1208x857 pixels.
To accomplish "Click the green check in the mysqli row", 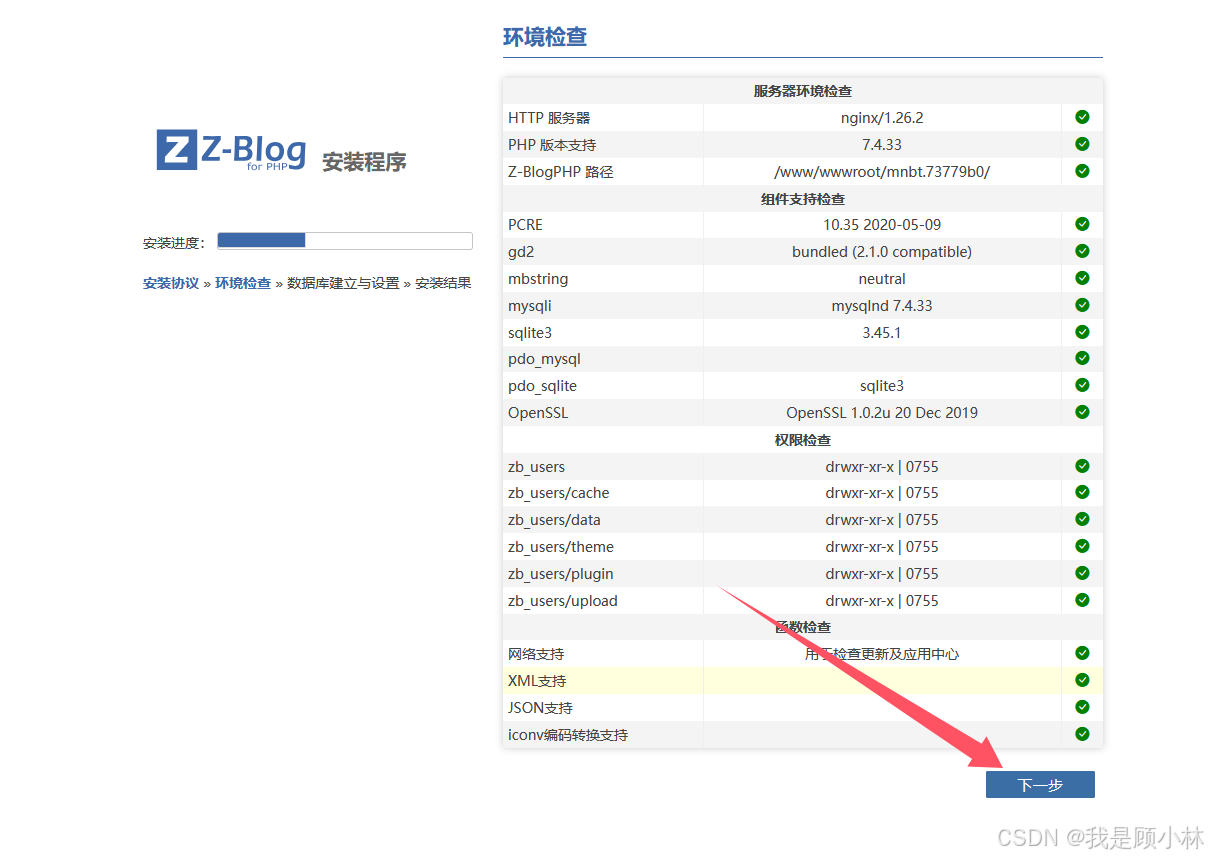I will coord(1082,305).
